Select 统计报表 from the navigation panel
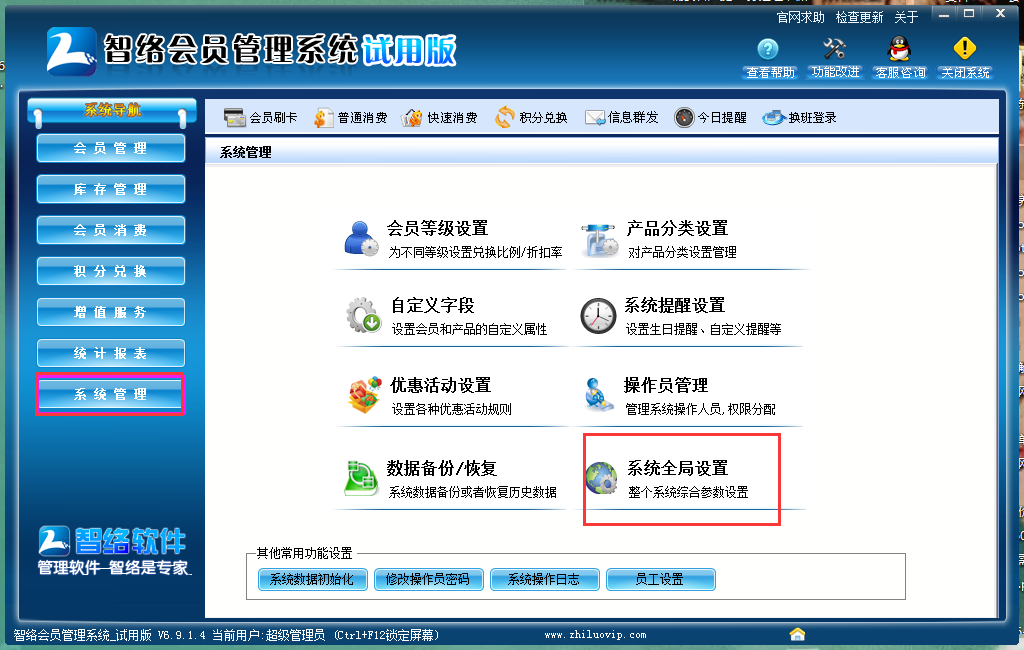 [x=110, y=352]
